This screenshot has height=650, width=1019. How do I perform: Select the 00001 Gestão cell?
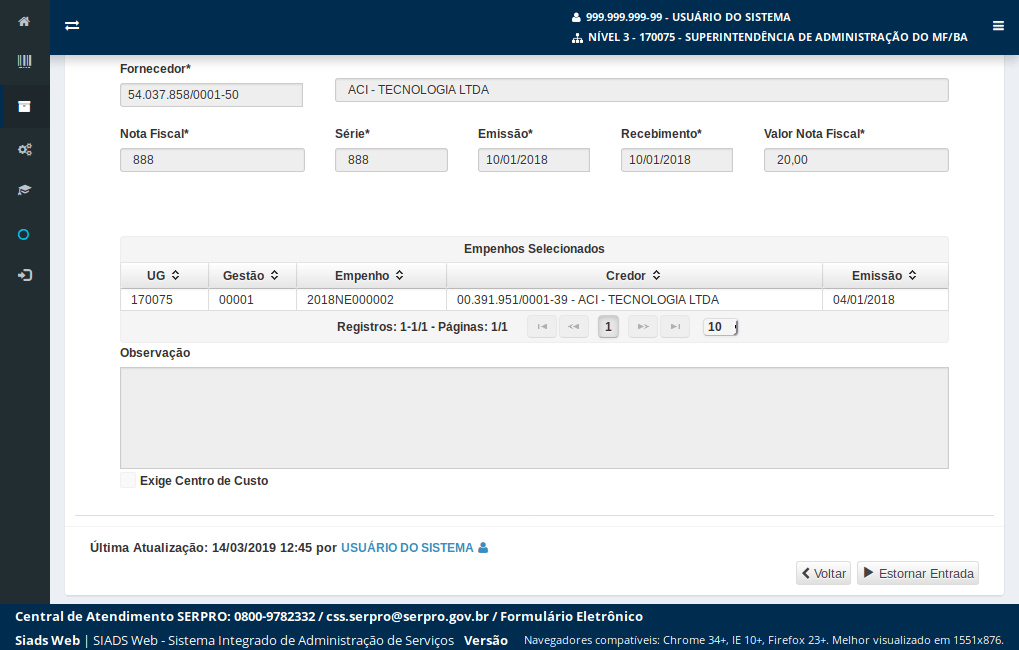[x=252, y=300]
